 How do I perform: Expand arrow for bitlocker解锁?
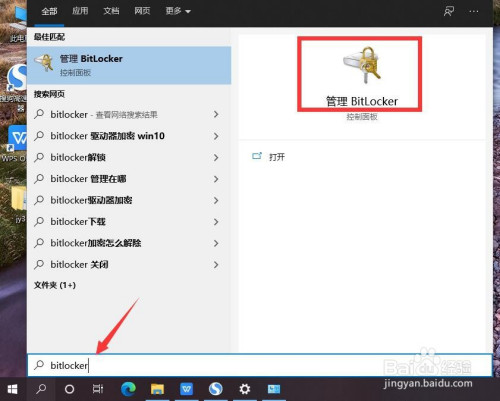pos(216,157)
